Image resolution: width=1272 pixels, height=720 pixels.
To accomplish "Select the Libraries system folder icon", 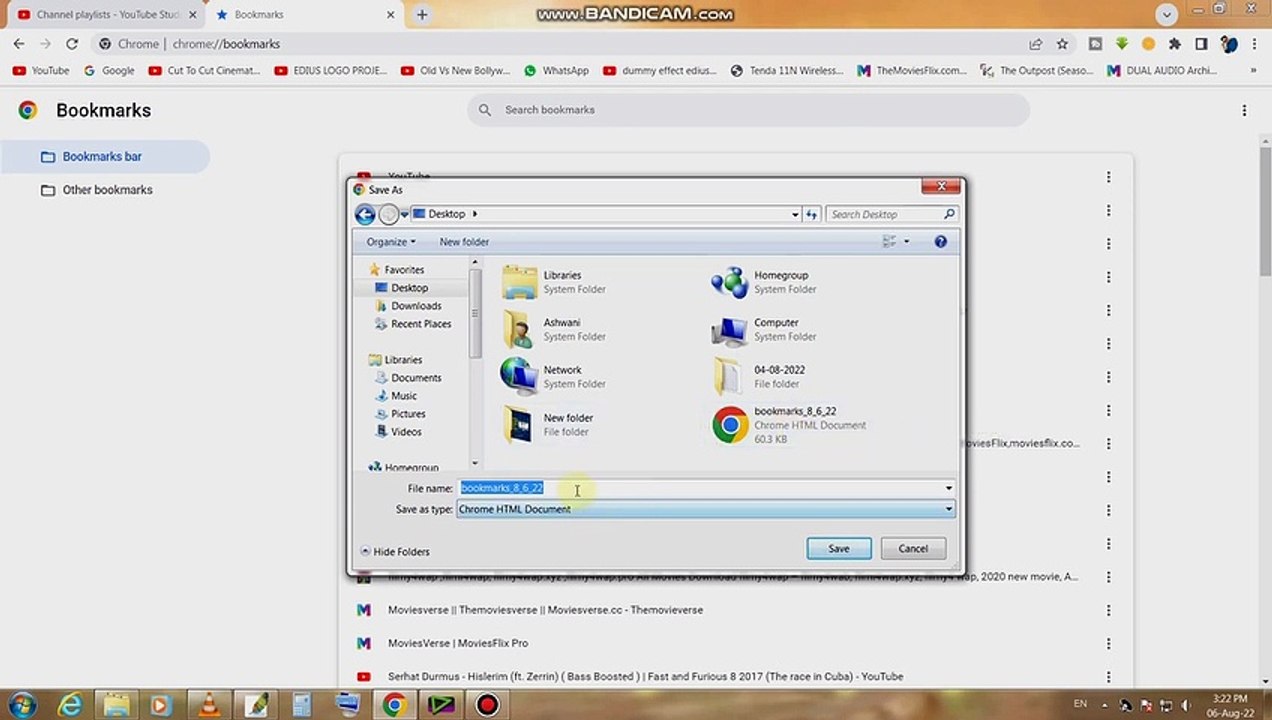I will pos(520,282).
